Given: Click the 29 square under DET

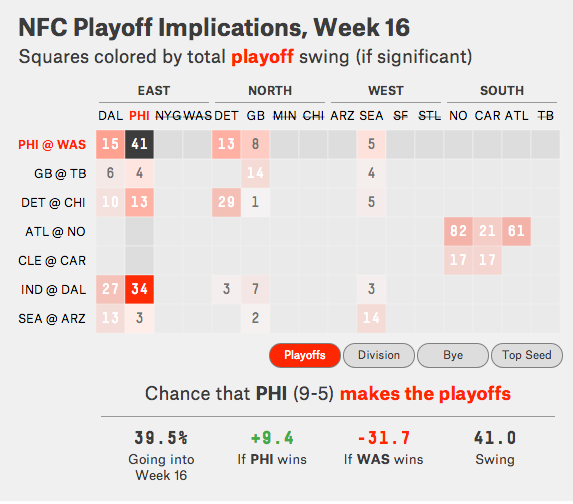Looking at the screenshot, I should point(226,202).
